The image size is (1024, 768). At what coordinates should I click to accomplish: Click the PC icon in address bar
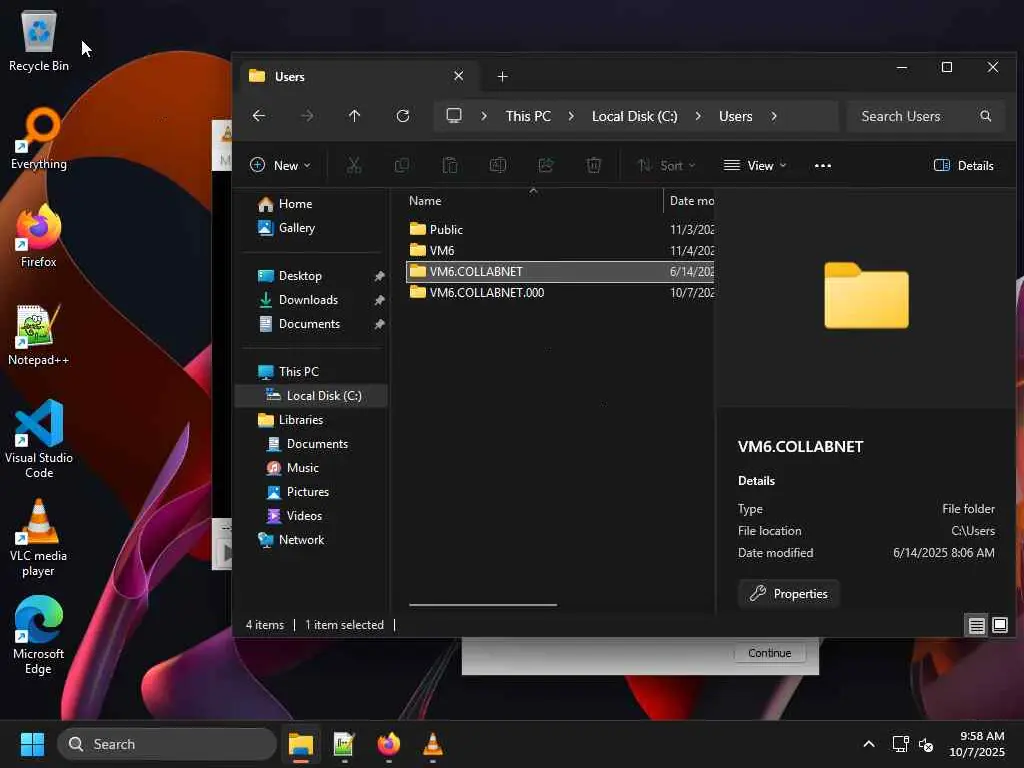click(454, 116)
